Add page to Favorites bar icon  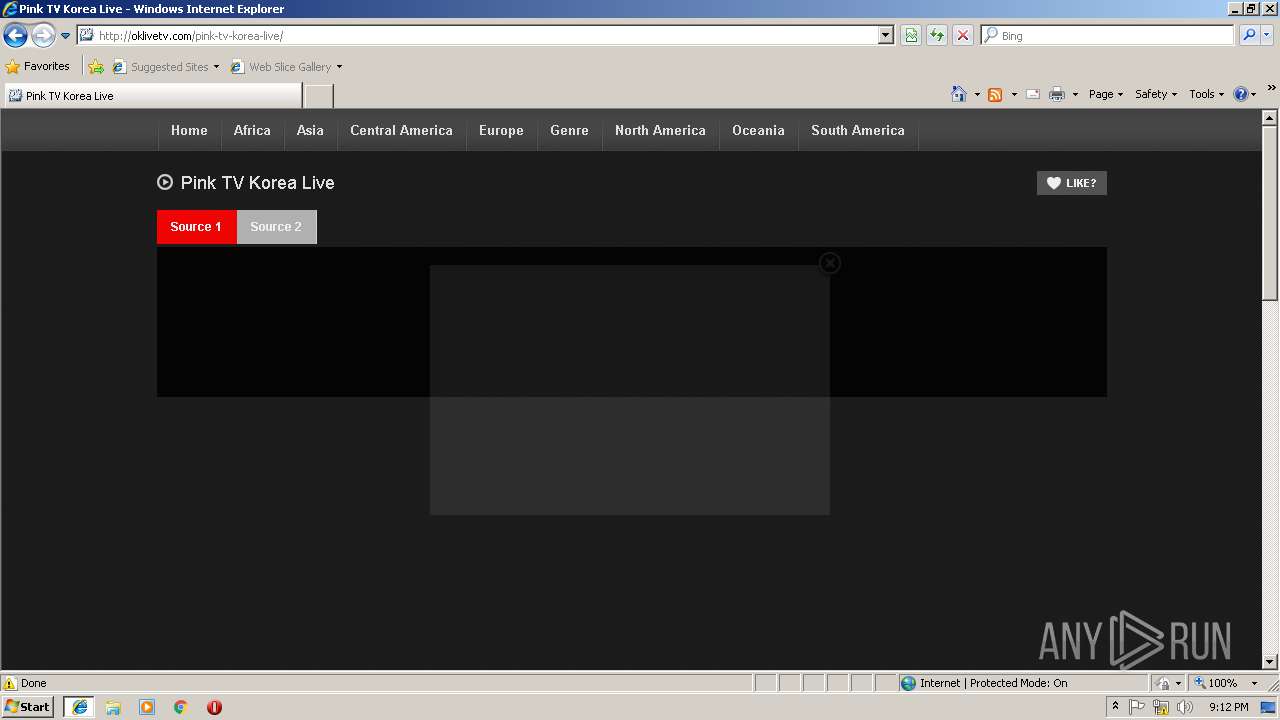[96, 67]
